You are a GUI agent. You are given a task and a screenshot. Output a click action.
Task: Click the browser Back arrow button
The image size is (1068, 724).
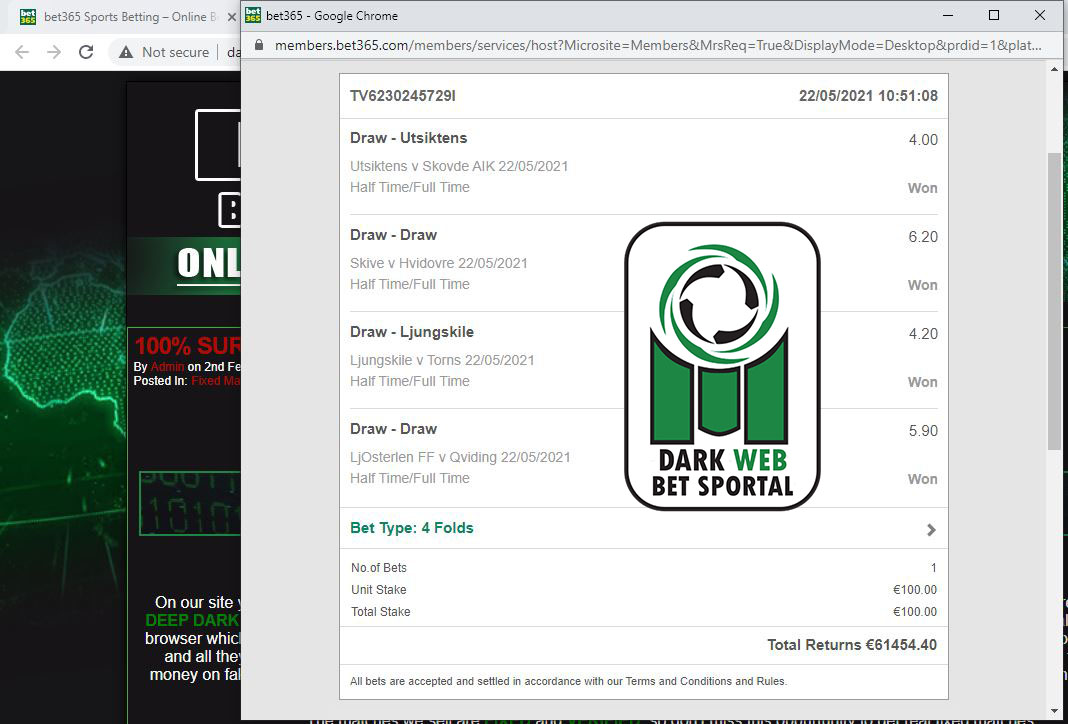click(22, 52)
